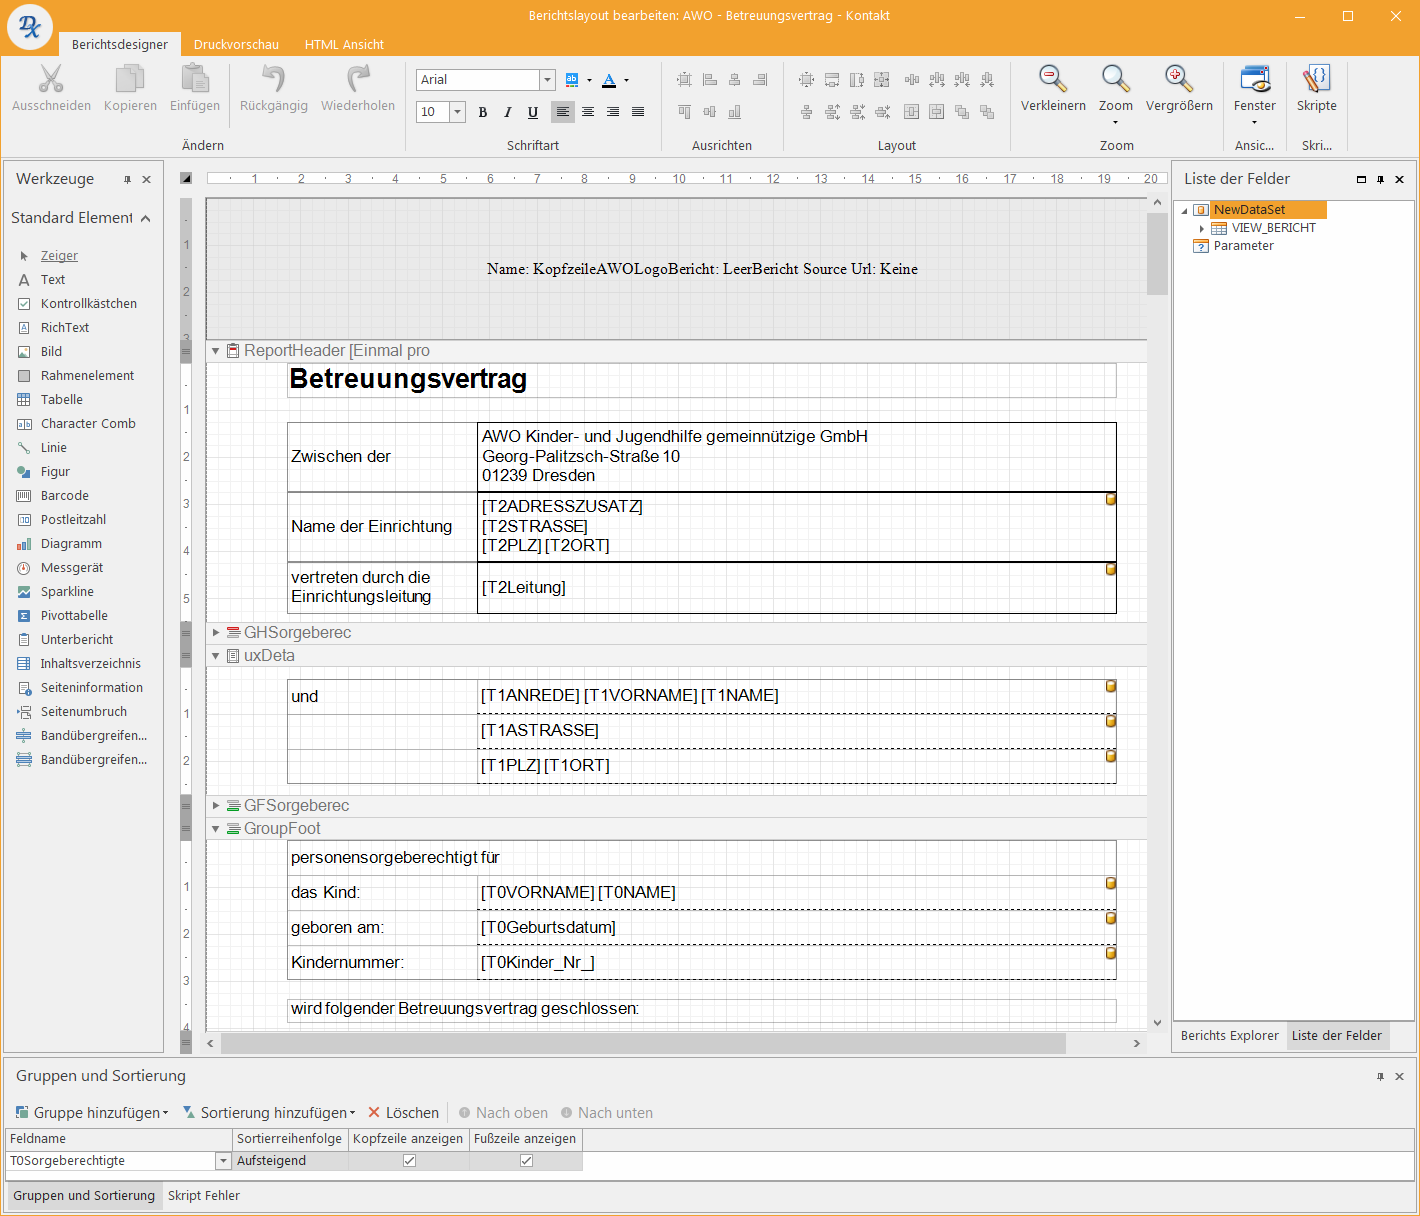
Task: Open the T0Sorgeberechtigte field name dropdown
Action: click(x=223, y=1161)
